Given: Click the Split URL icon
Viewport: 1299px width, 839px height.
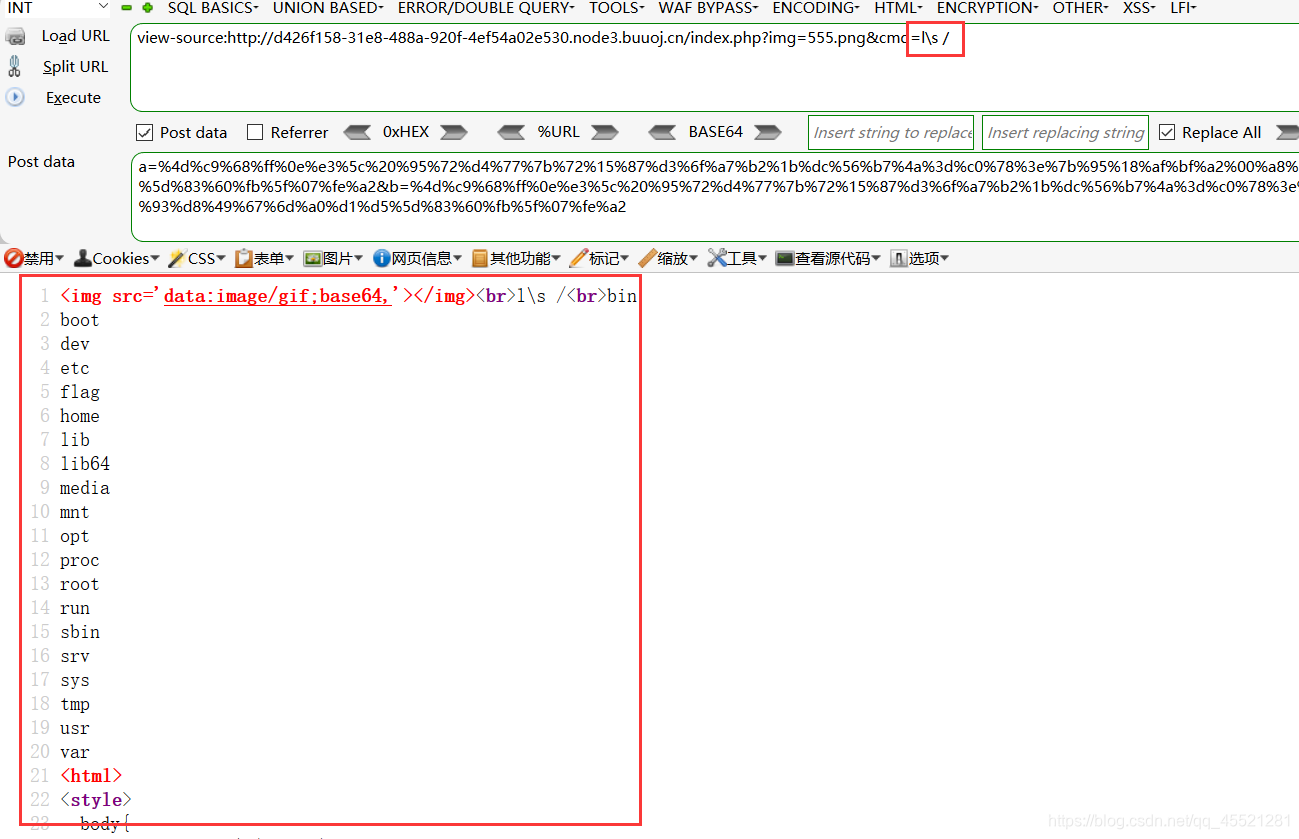Looking at the screenshot, I should (x=14, y=66).
